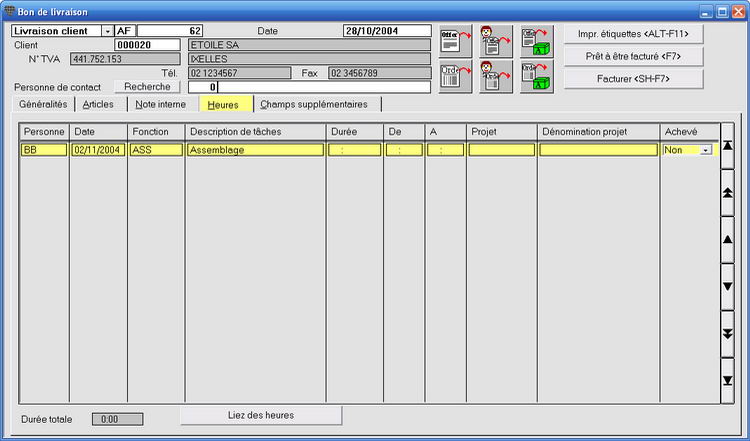
Task: Click the Durée totale value 0:00
Action: (x=117, y=419)
